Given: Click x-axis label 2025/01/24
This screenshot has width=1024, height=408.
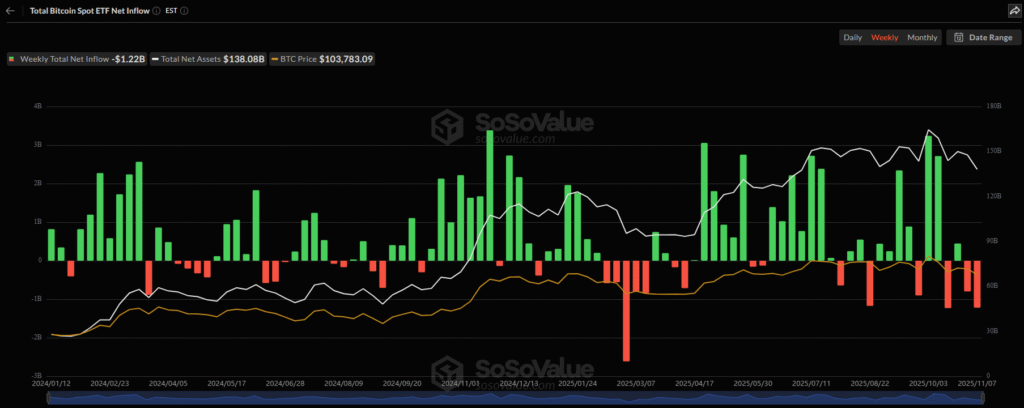Looking at the screenshot, I should [x=576, y=384].
